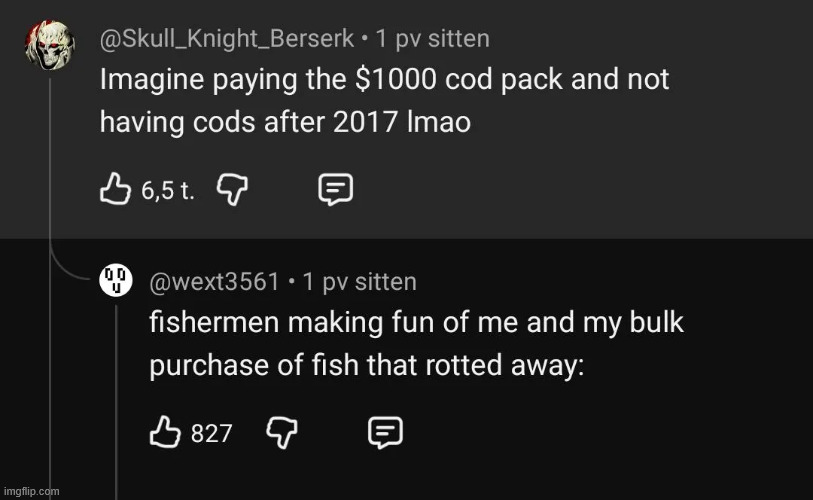This screenshot has height=500, width=813.
Task: Click the "6,5 t." like count
Action: [x=167, y=190]
